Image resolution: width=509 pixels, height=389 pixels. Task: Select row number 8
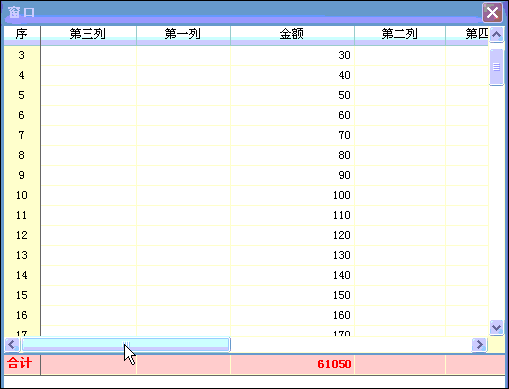coord(22,155)
